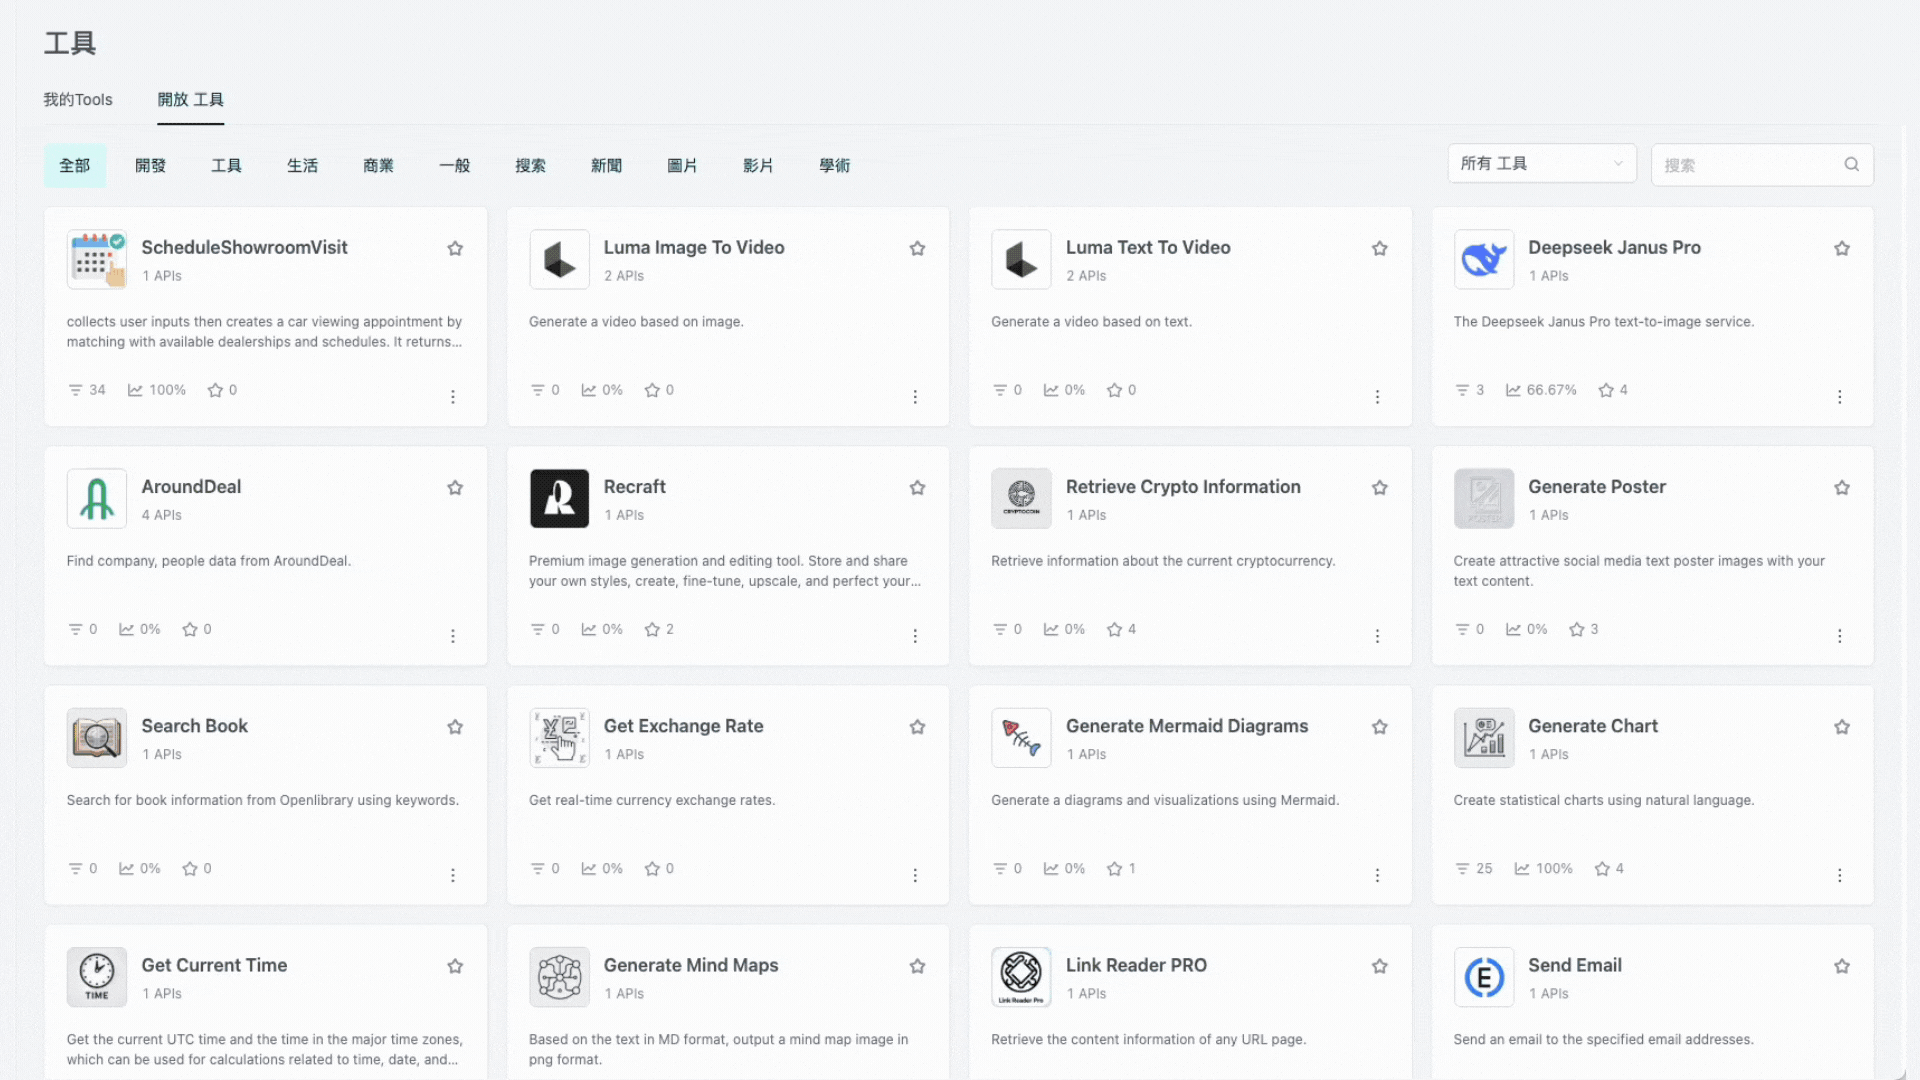Show the 學術 category tools

(x=835, y=166)
